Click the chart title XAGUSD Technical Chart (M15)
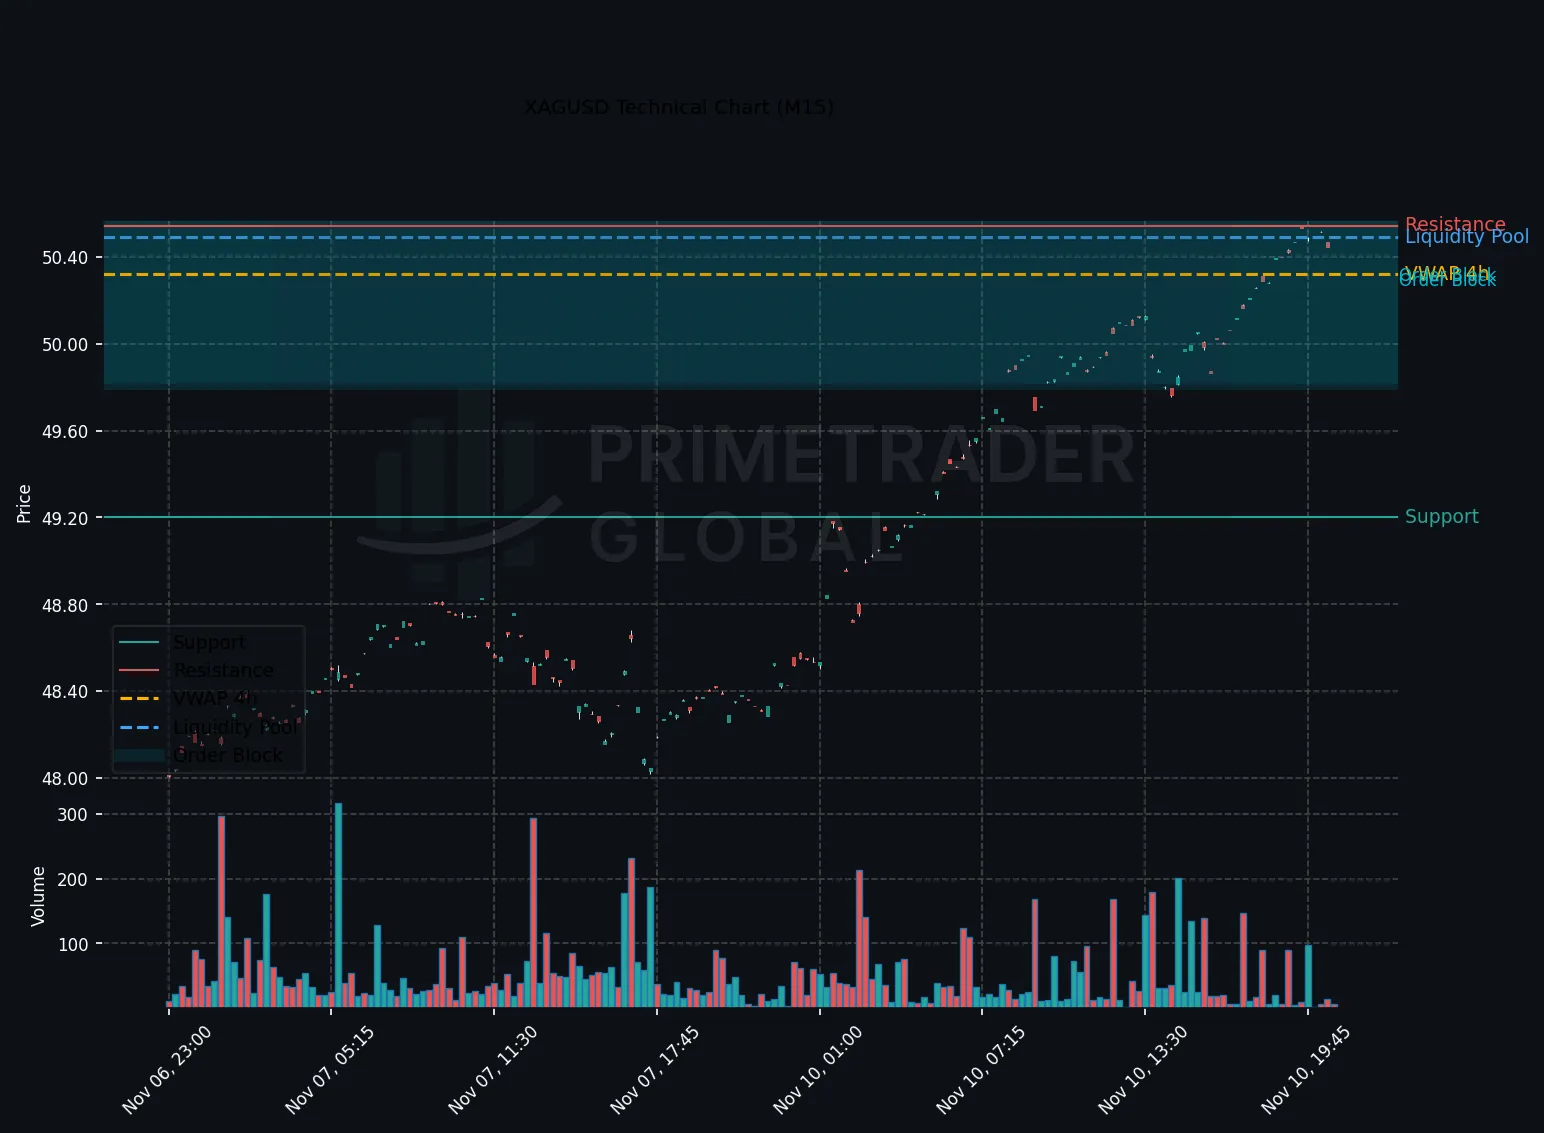The width and height of the screenshot is (1544, 1133). (679, 107)
